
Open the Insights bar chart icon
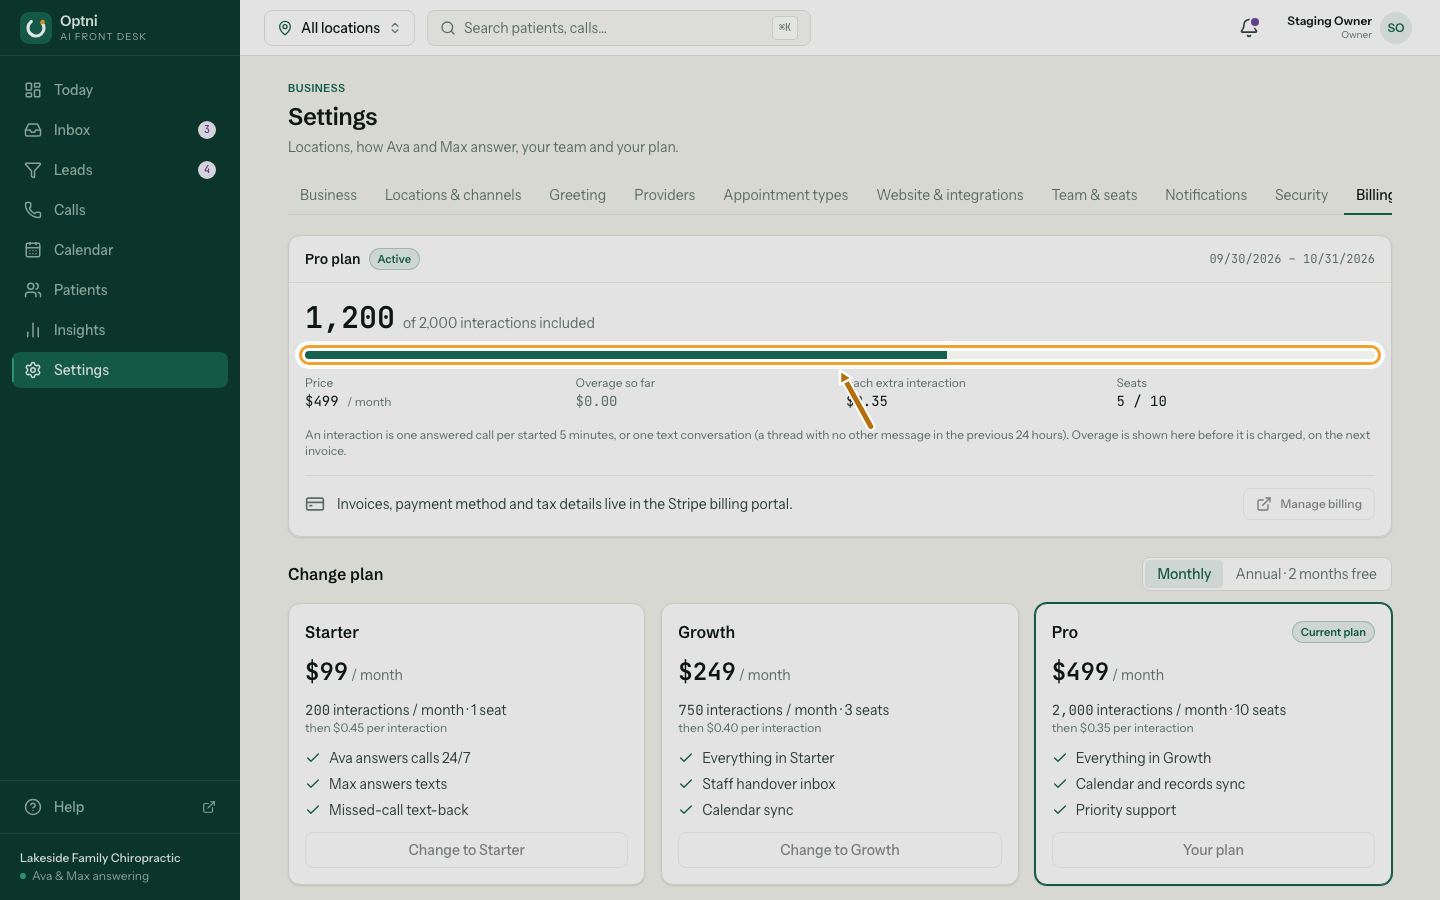click(33, 330)
